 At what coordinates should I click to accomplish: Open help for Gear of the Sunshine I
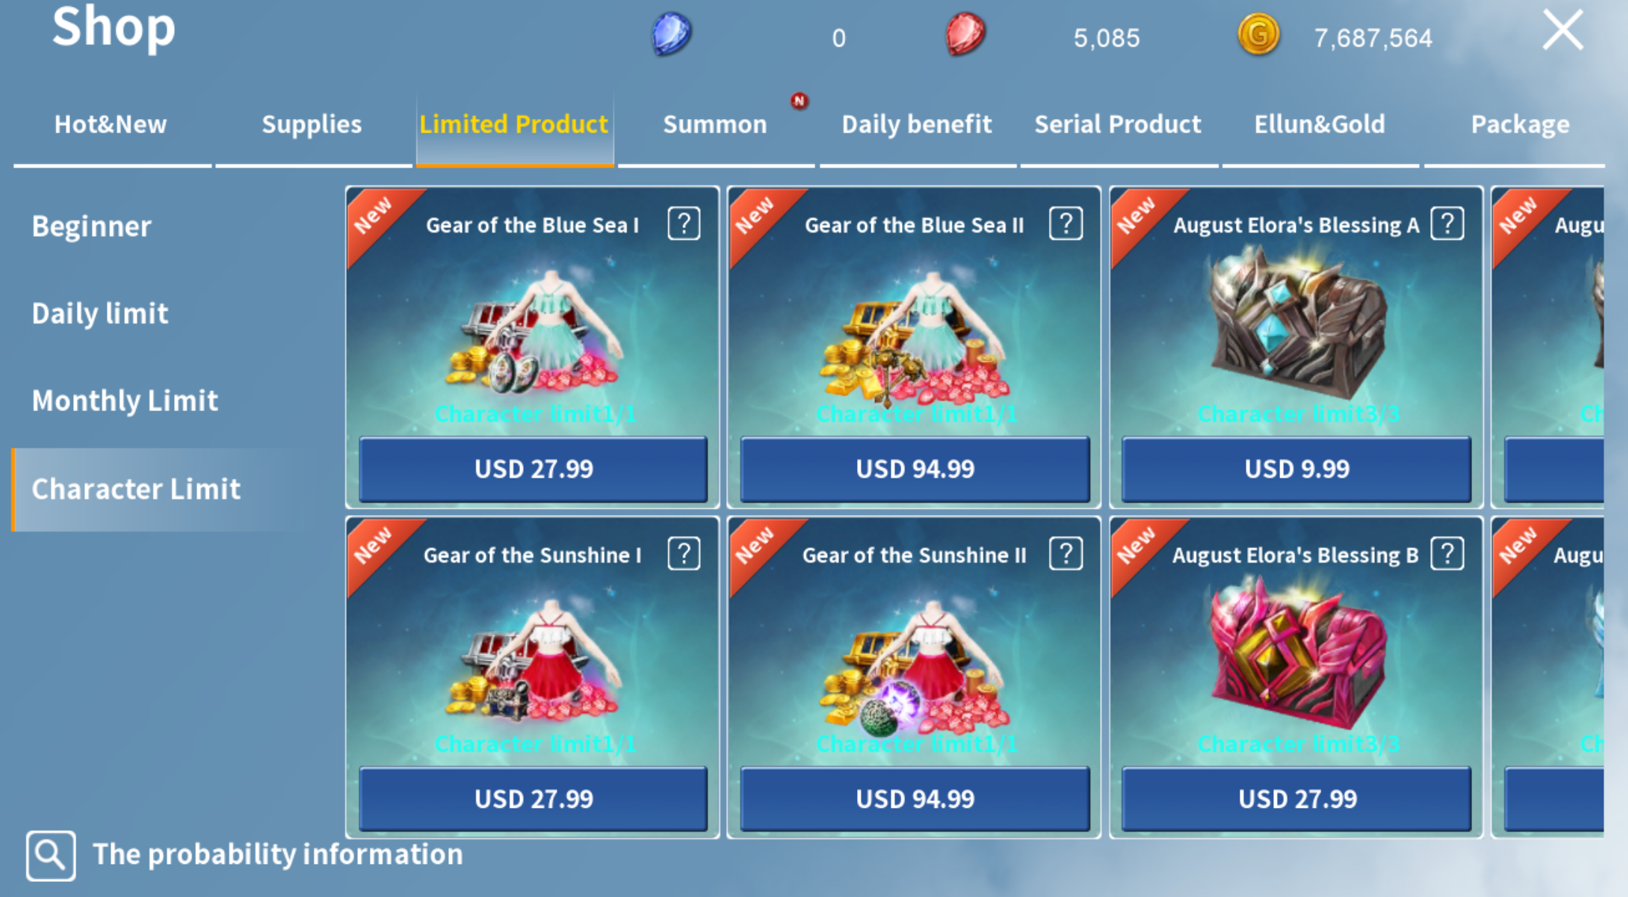click(x=684, y=554)
